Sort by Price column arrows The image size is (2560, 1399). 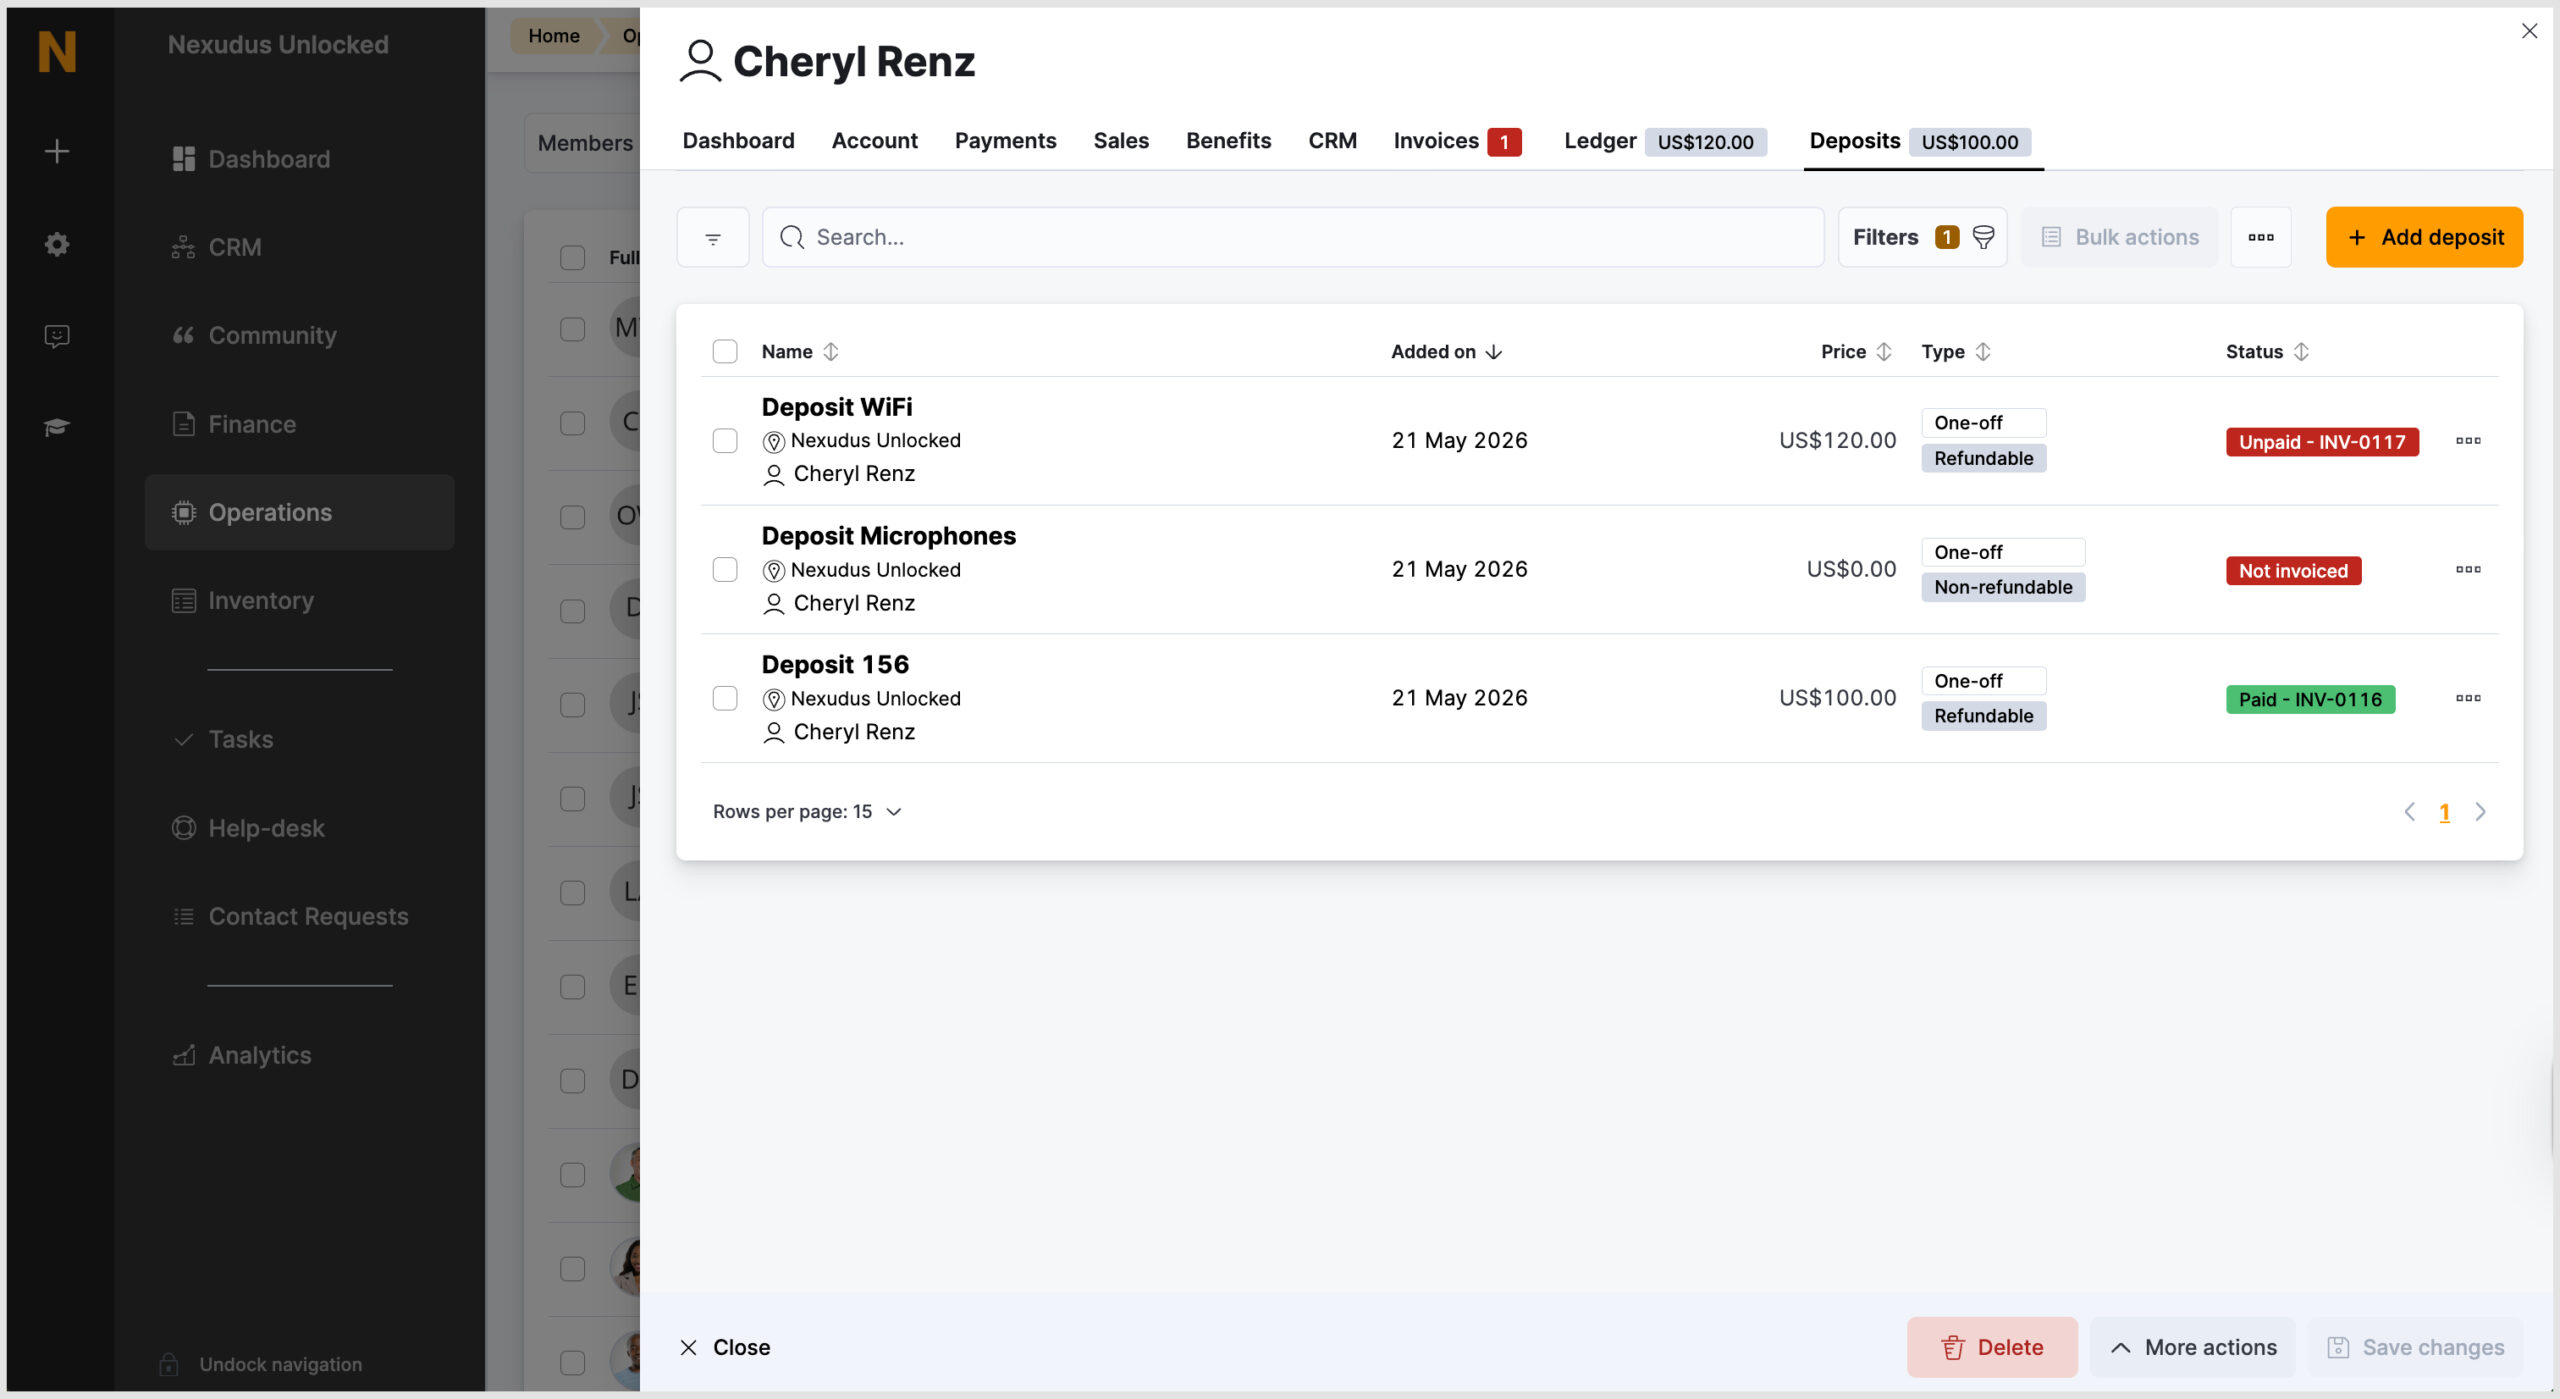pos(1884,352)
